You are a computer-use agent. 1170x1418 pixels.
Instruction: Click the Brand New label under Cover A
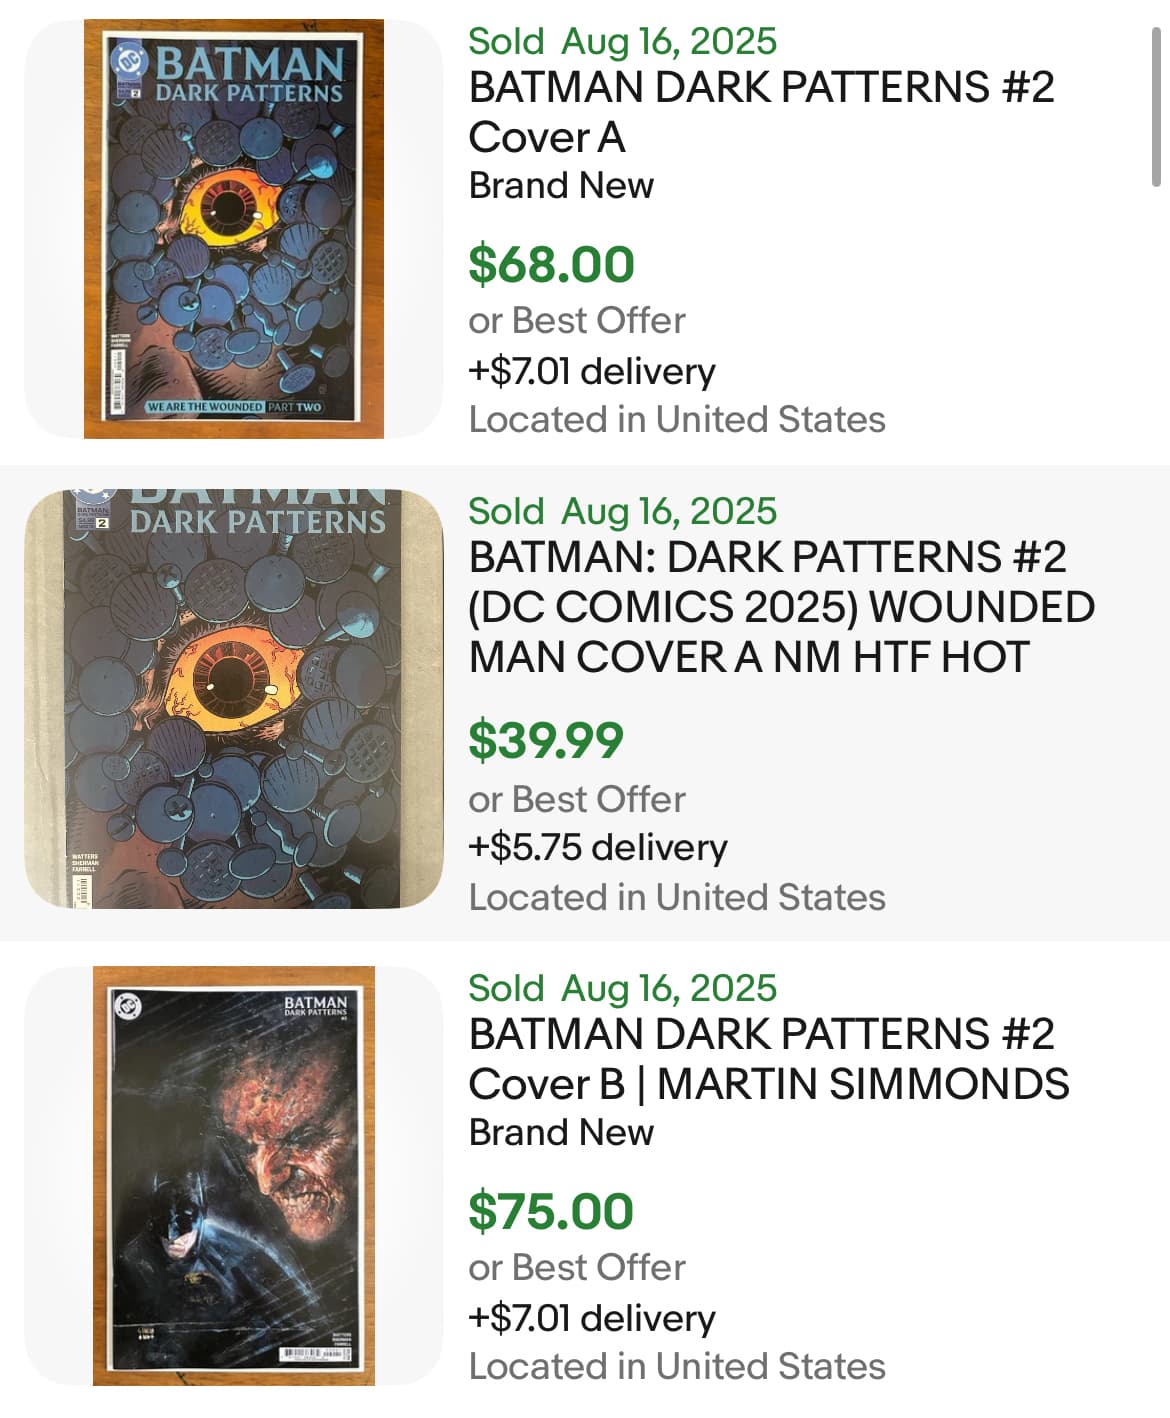click(561, 186)
